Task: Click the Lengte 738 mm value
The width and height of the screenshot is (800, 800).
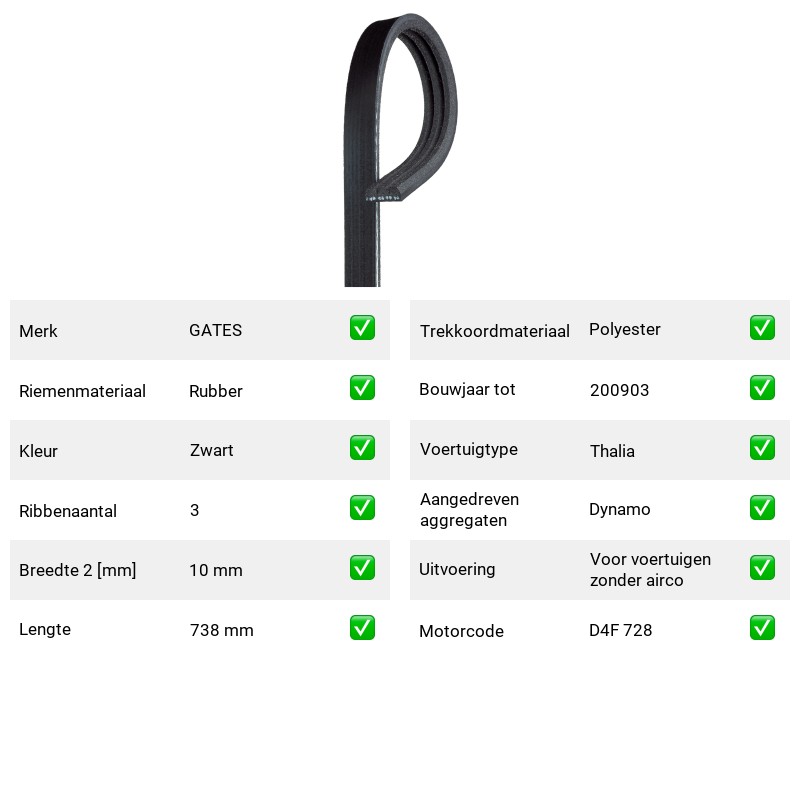Action: tap(221, 630)
